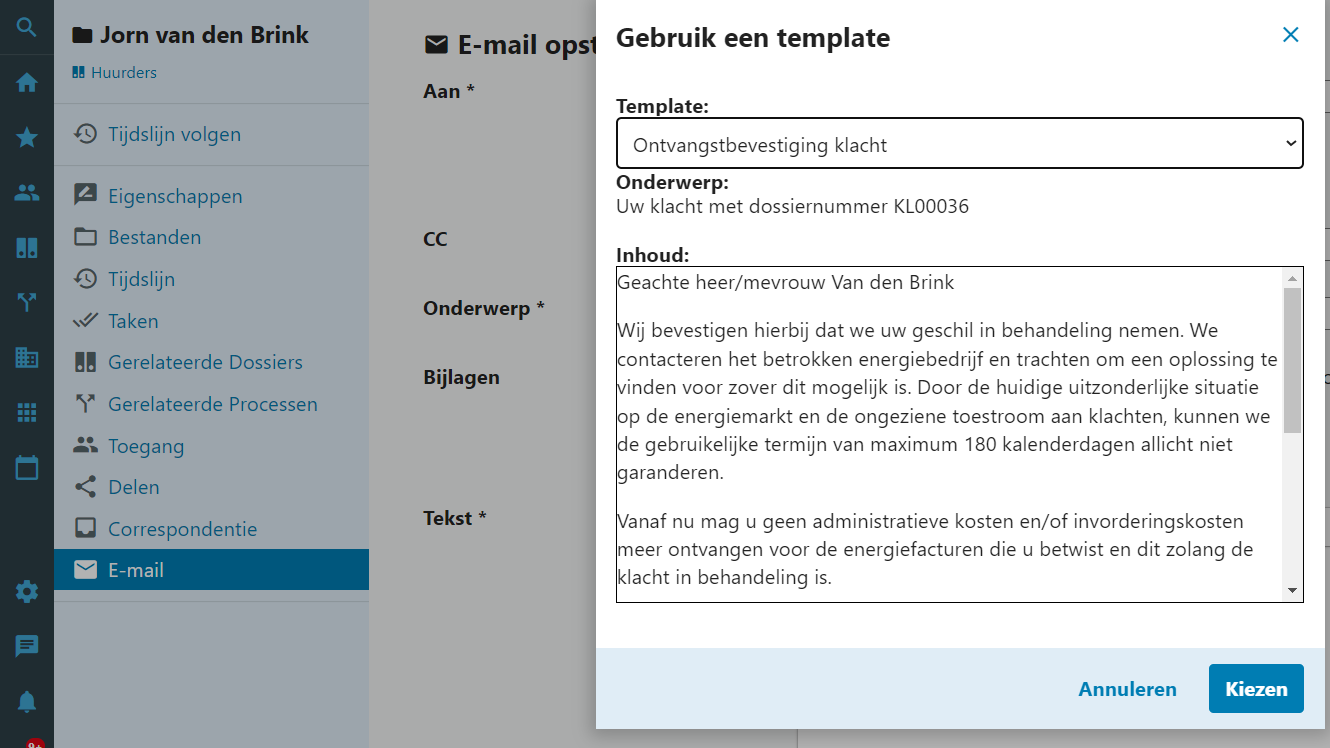1330x748 pixels.
Task: Follow the Huurders breadcrumb link
Action: [124, 73]
